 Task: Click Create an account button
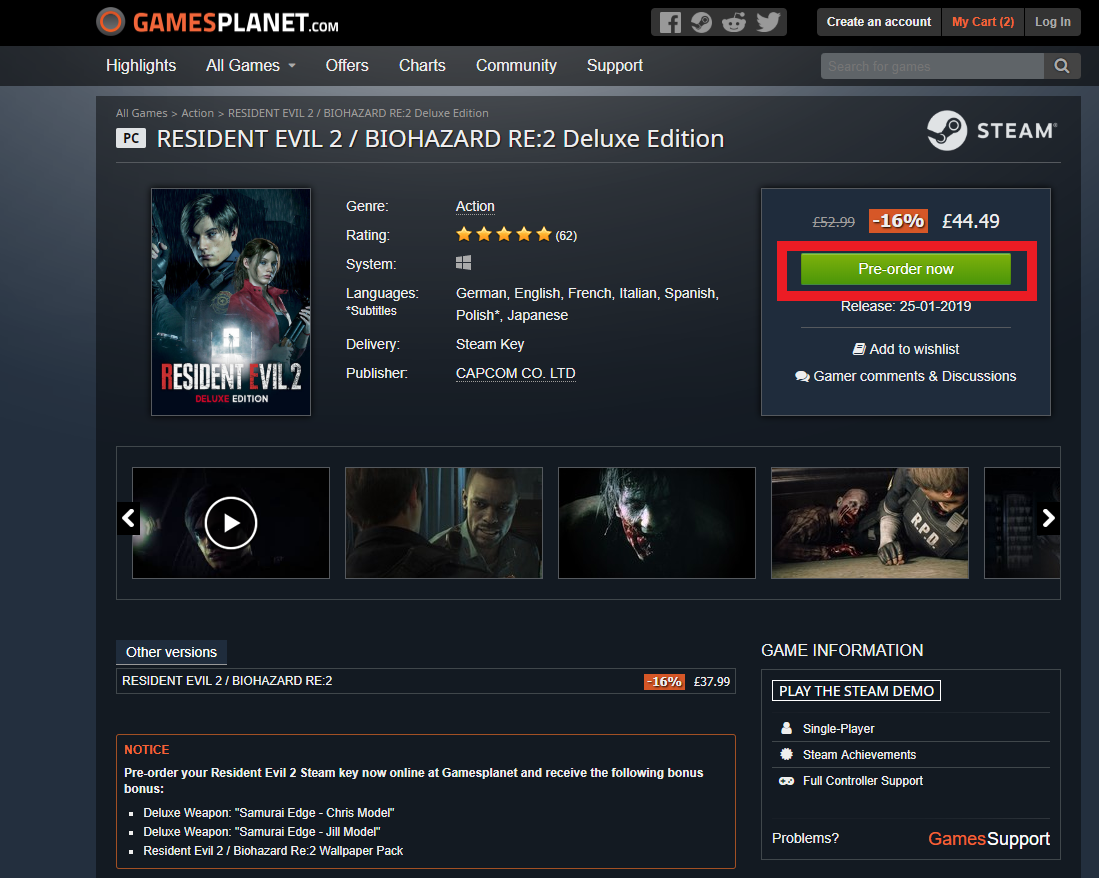879,22
